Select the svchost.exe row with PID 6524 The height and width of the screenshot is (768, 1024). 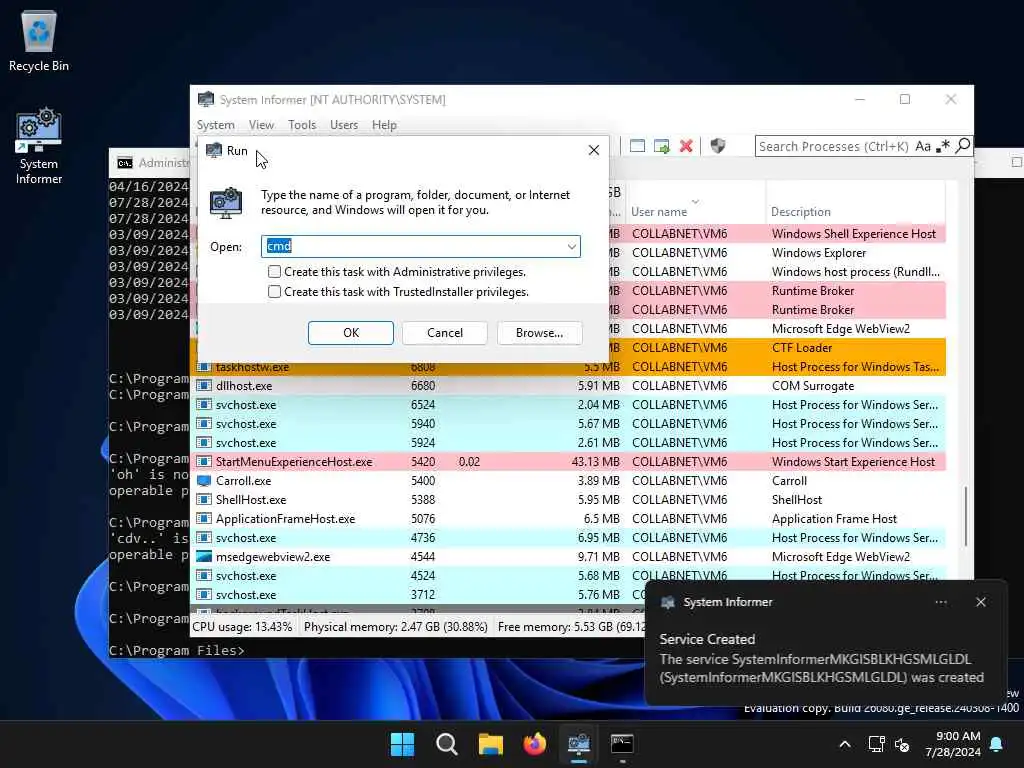click(568, 405)
